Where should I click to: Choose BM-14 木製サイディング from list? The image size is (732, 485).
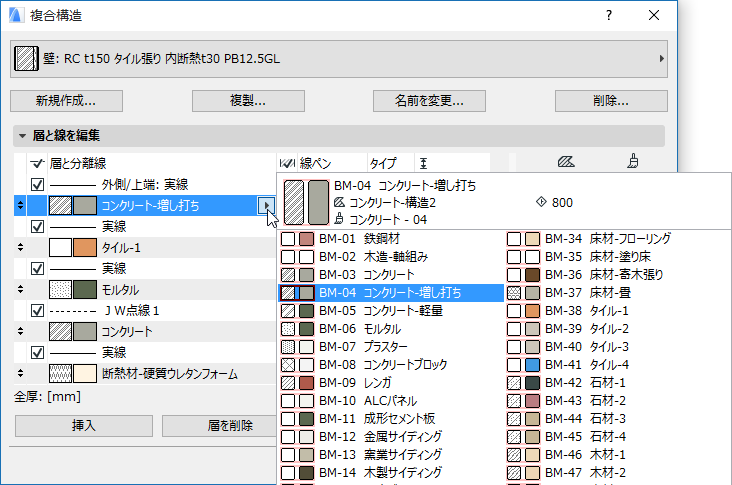(x=391, y=472)
